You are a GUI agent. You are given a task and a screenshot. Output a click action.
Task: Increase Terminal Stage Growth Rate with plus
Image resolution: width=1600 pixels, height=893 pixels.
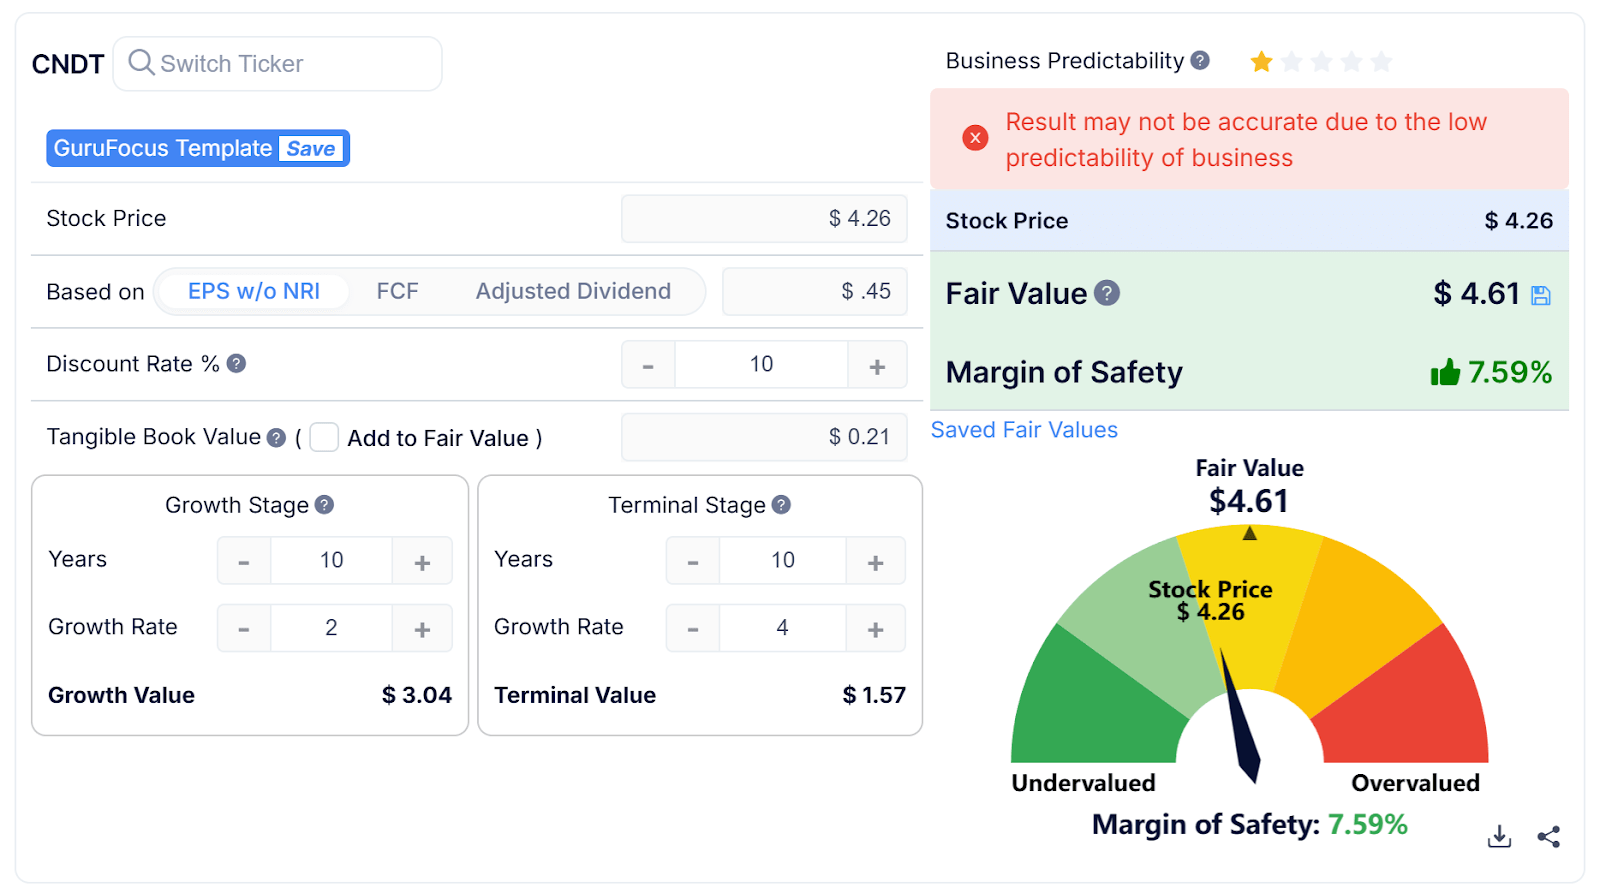[876, 628]
